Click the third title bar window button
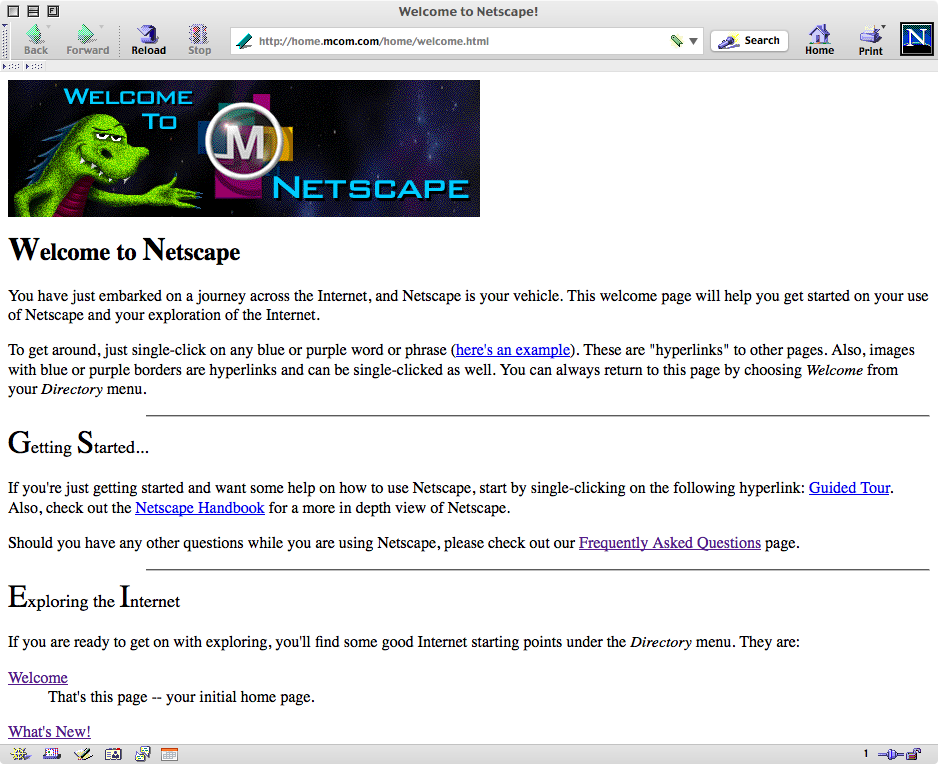 (x=53, y=11)
